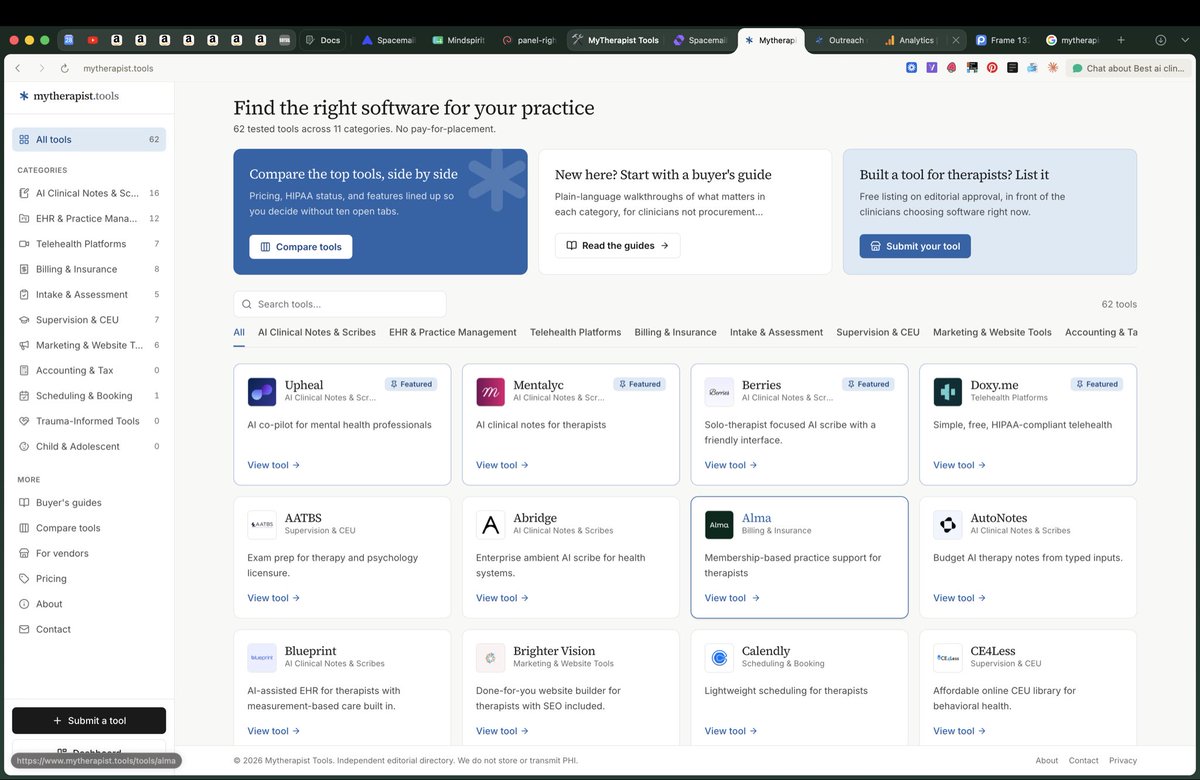1200x780 pixels.
Task: Reload the page with the refresh icon
Action: (x=65, y=68)
